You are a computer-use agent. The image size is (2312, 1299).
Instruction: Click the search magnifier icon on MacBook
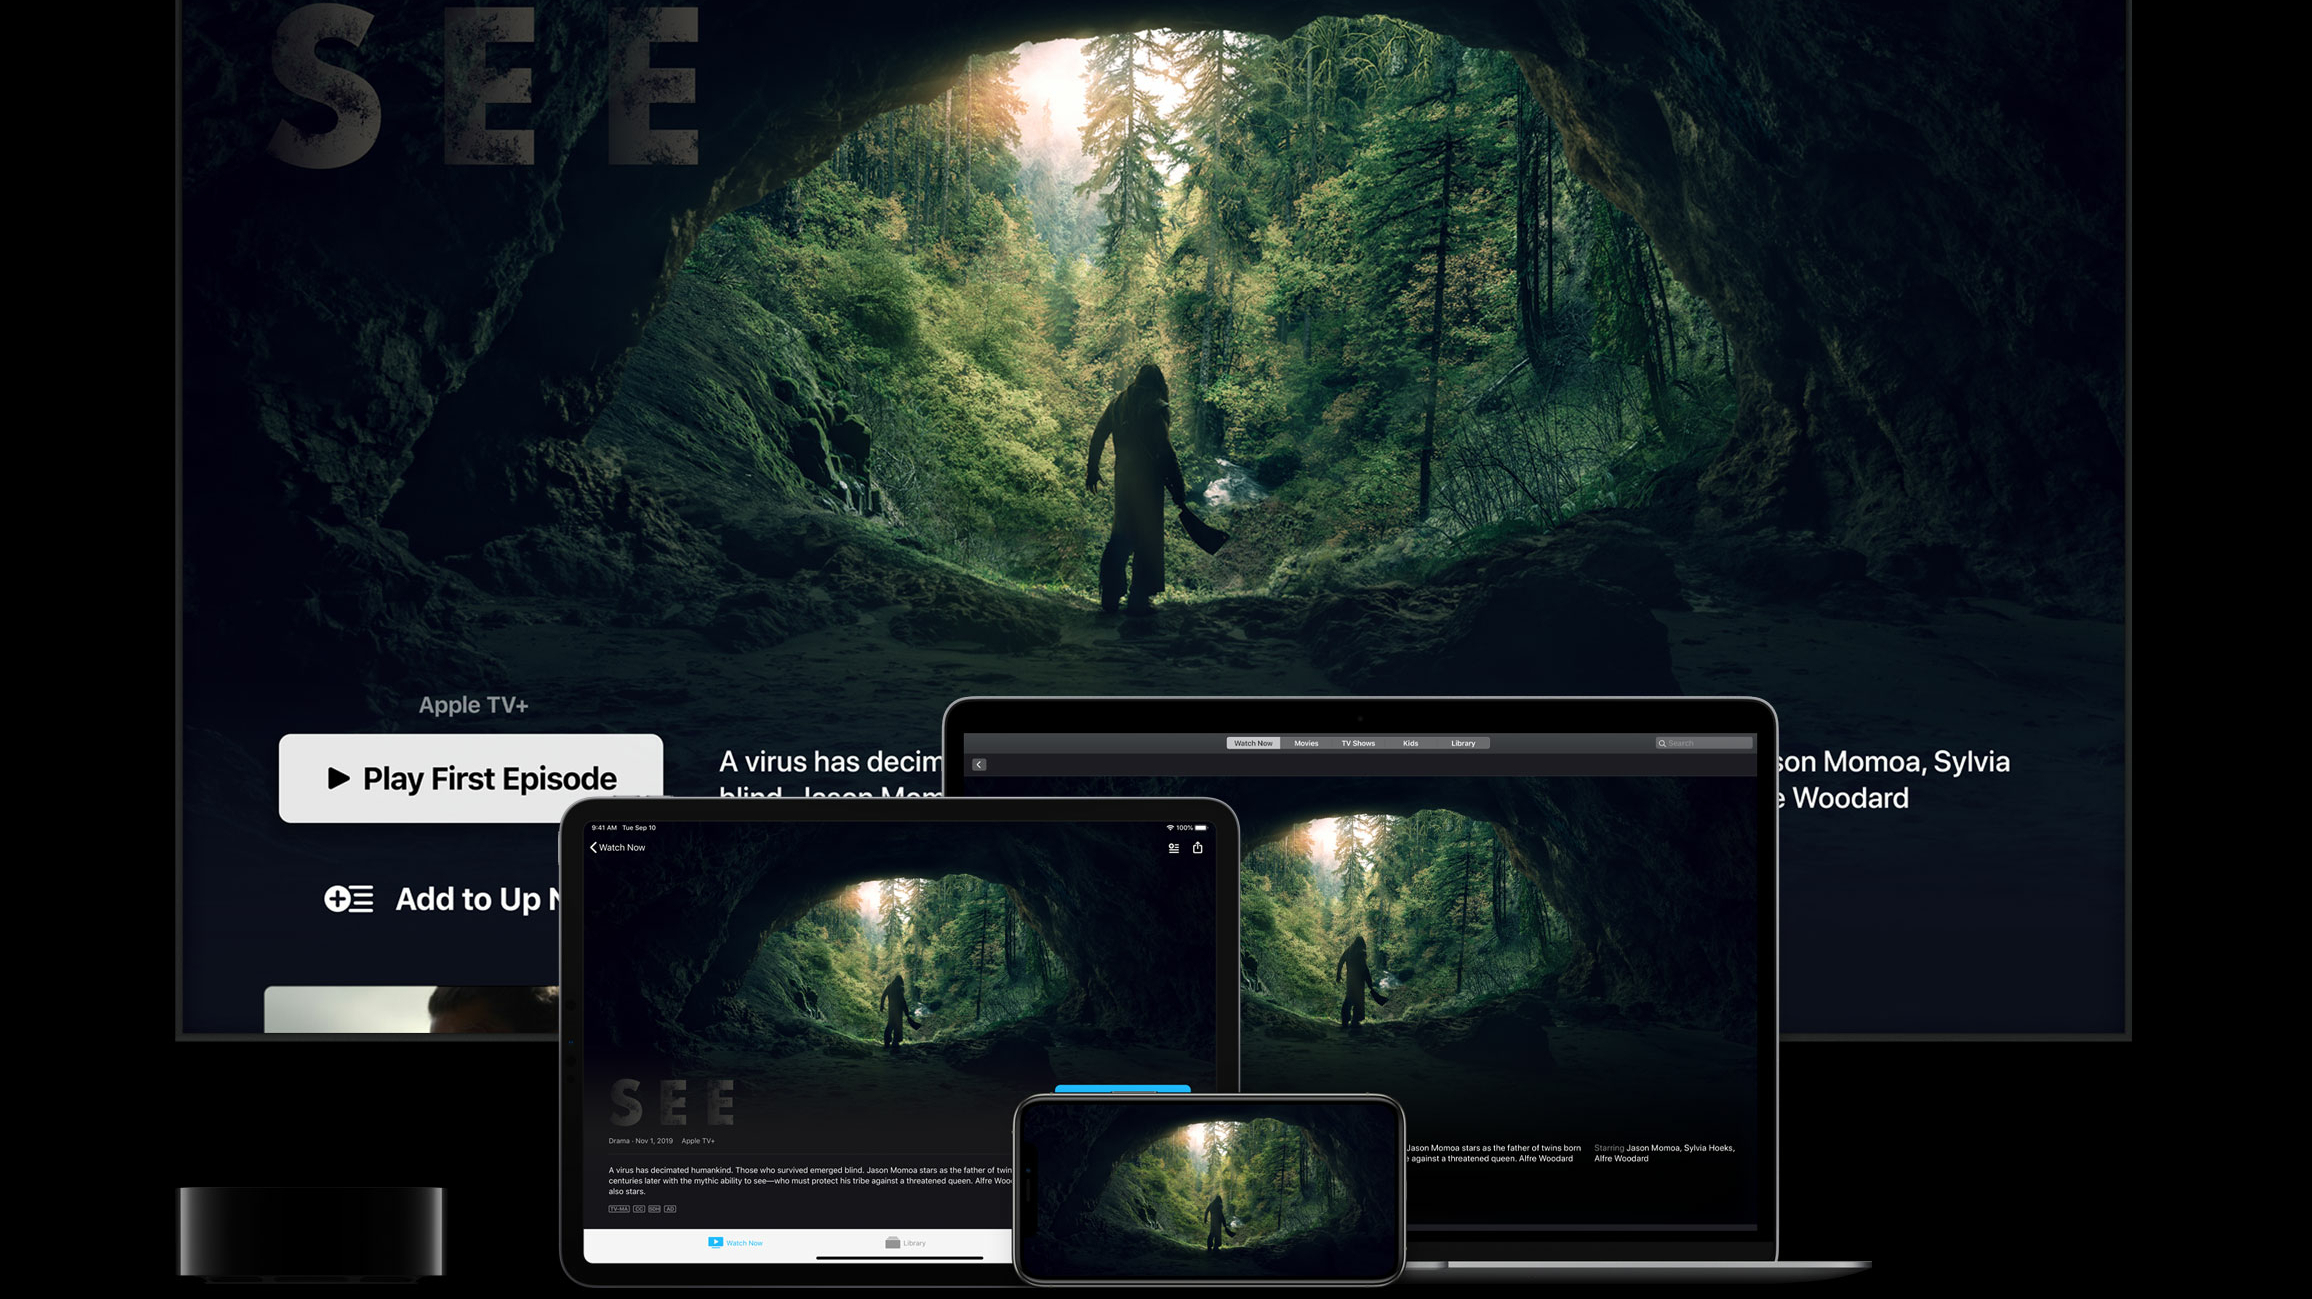[1662, 743]
